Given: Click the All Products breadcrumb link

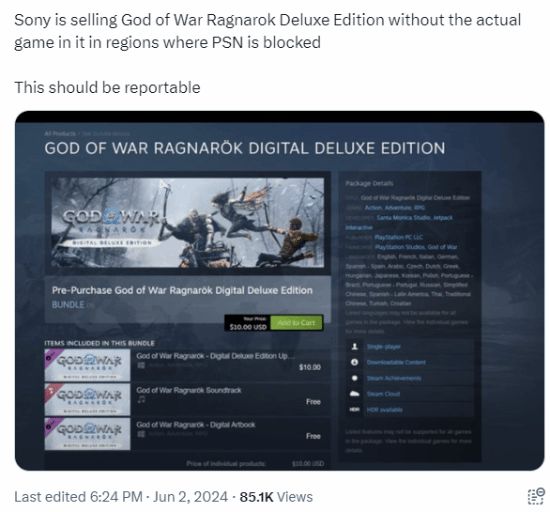Looking at the screenshot, I should pyautogui.click(x=60, y=134).
